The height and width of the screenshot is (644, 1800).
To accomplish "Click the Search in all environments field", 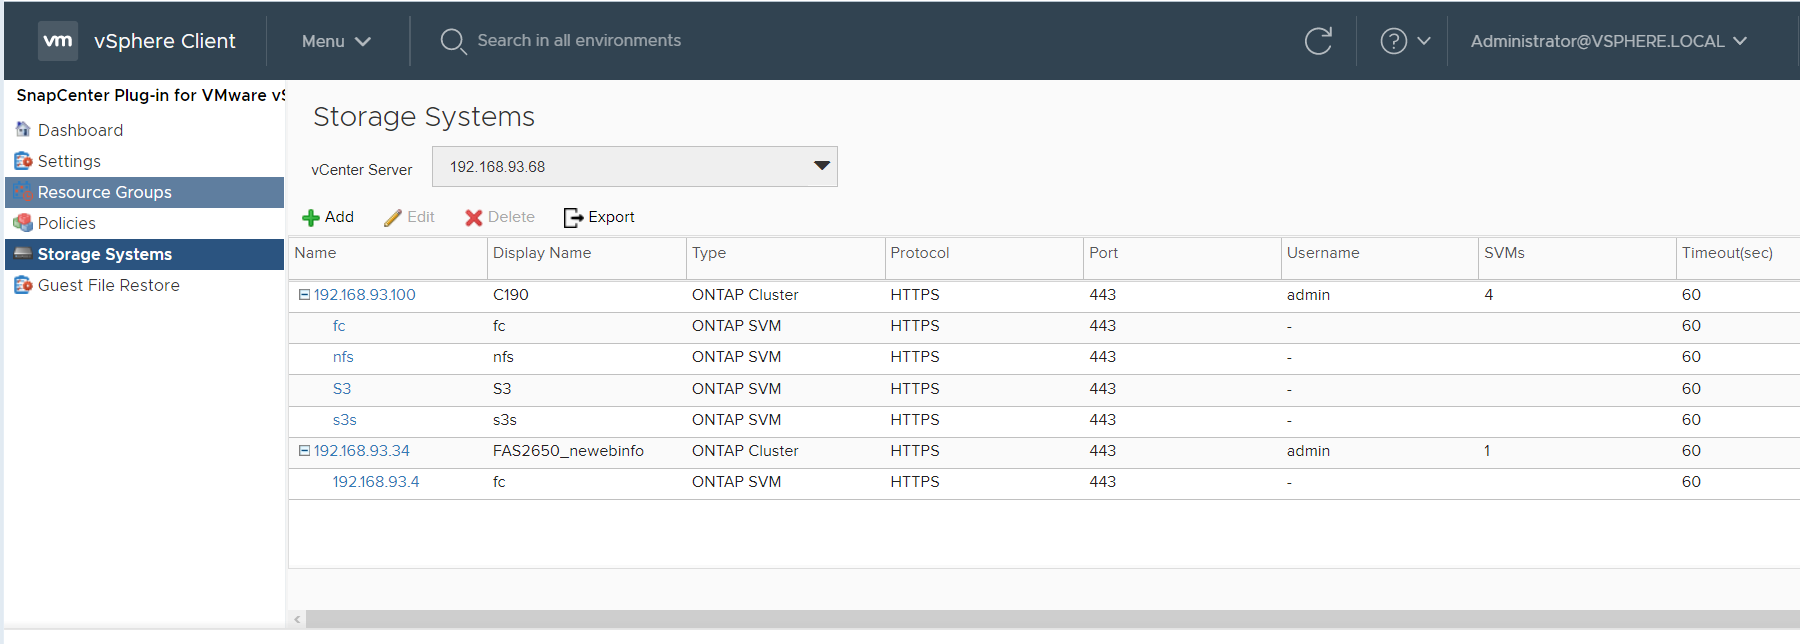I will [x=579, y=41].
